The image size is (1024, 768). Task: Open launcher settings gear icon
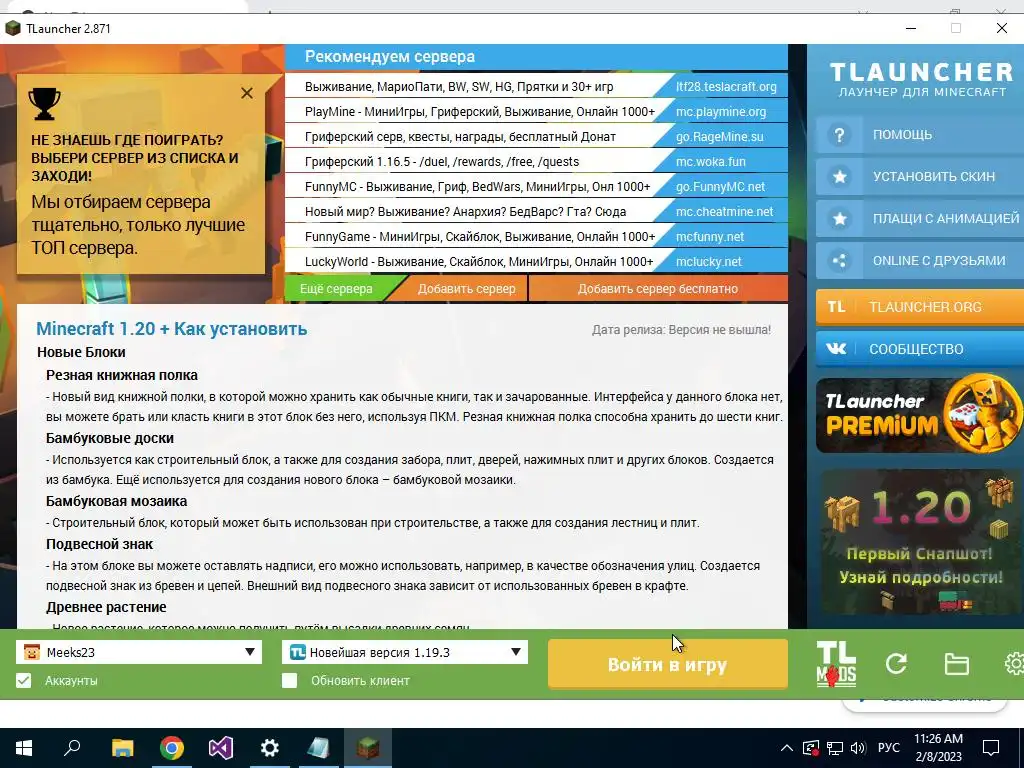pyautogui.click(x=1014, y=664)
